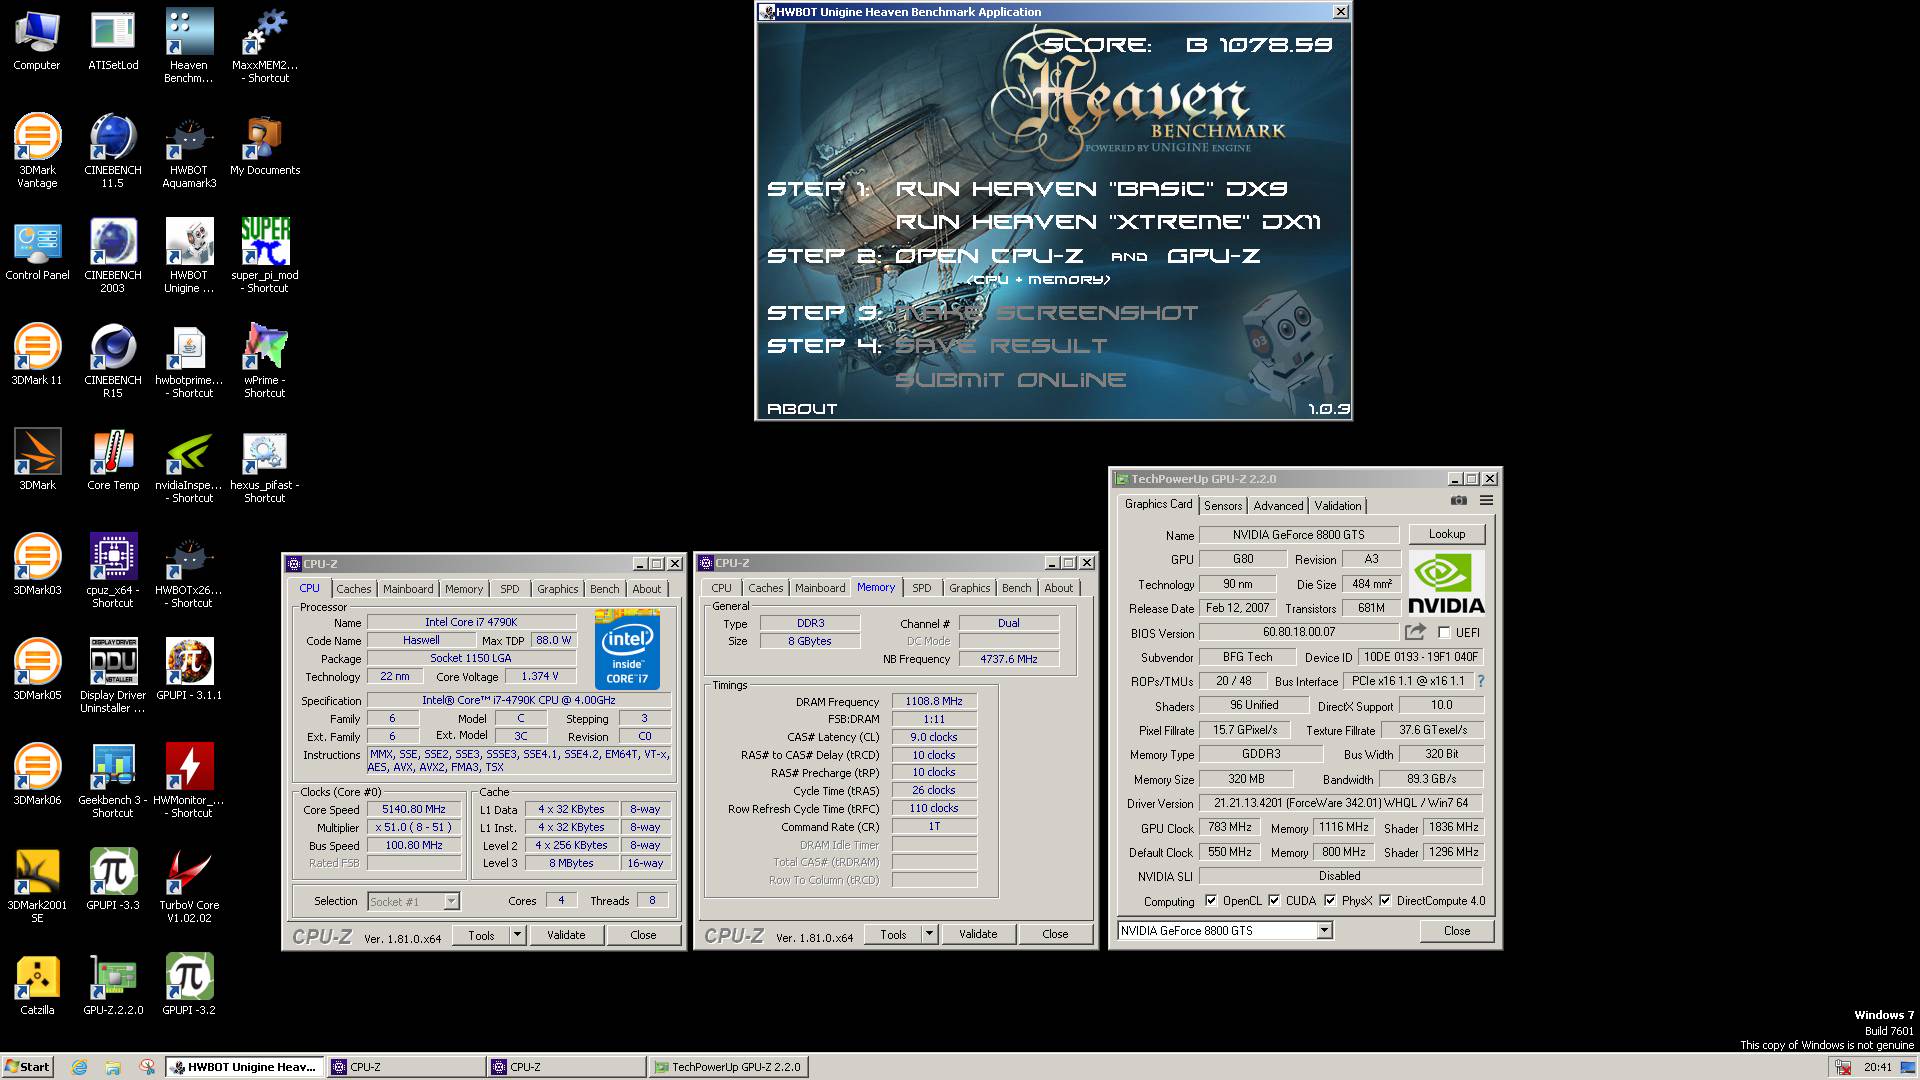The width and height of the screenshot is (1920, 1080).
Task: Open CINEBENCH 11.5 icon
Action: (113, 152)
